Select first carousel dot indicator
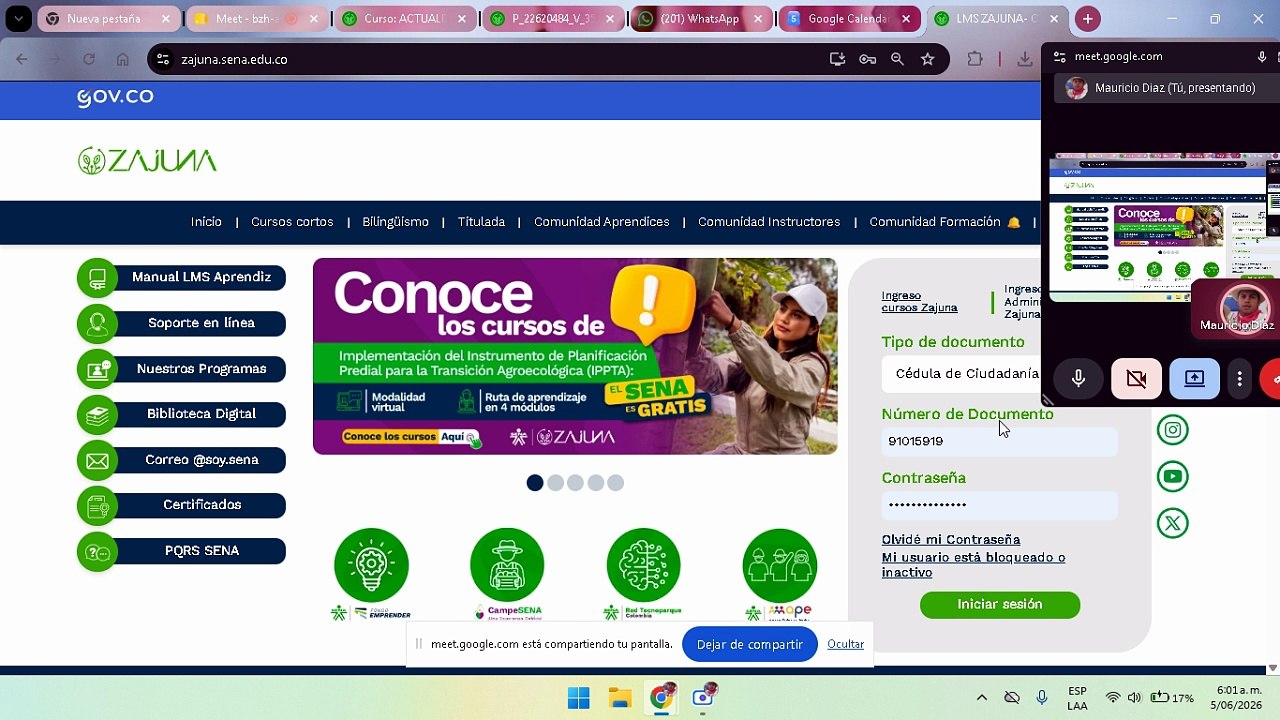This screenshot has height=720, width=1280. pyautogui.click(x=535, y=483)
